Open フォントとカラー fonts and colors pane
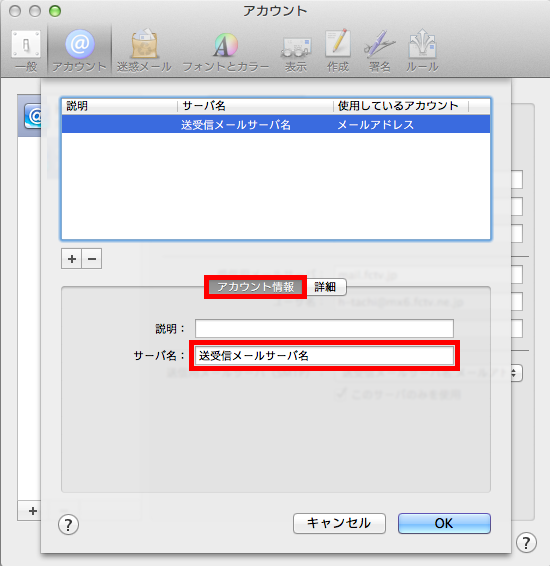This screenshot has height=566, width=550. 226,51
